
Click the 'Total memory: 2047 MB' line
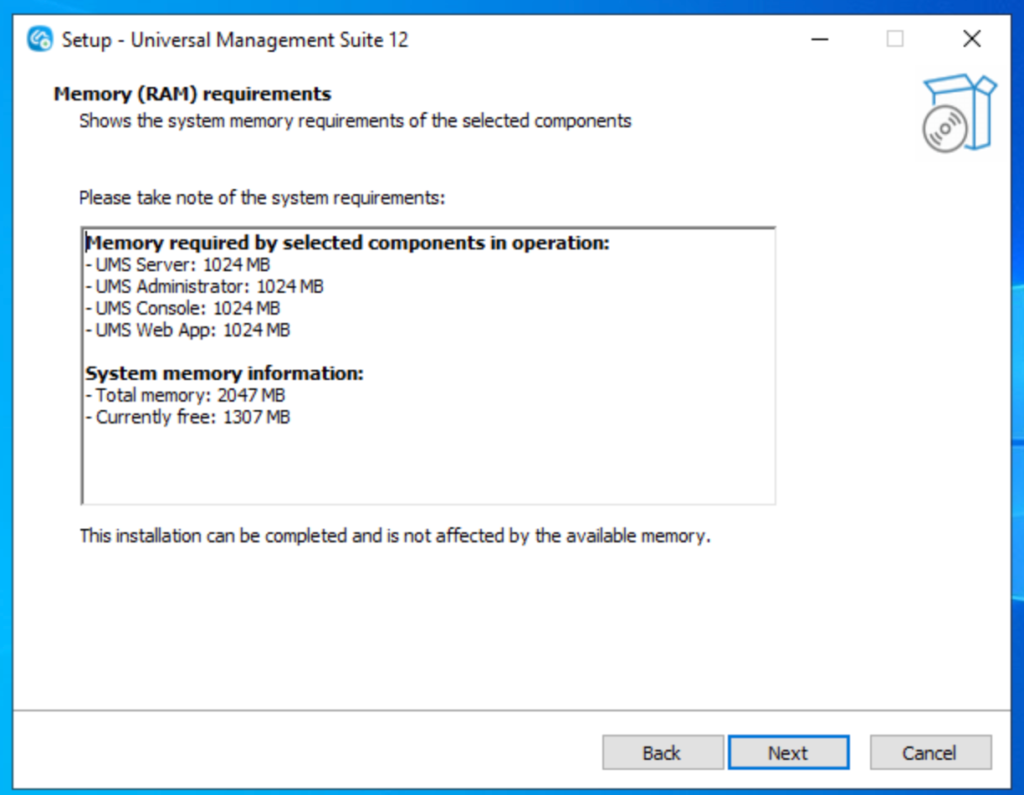(186, 396)
